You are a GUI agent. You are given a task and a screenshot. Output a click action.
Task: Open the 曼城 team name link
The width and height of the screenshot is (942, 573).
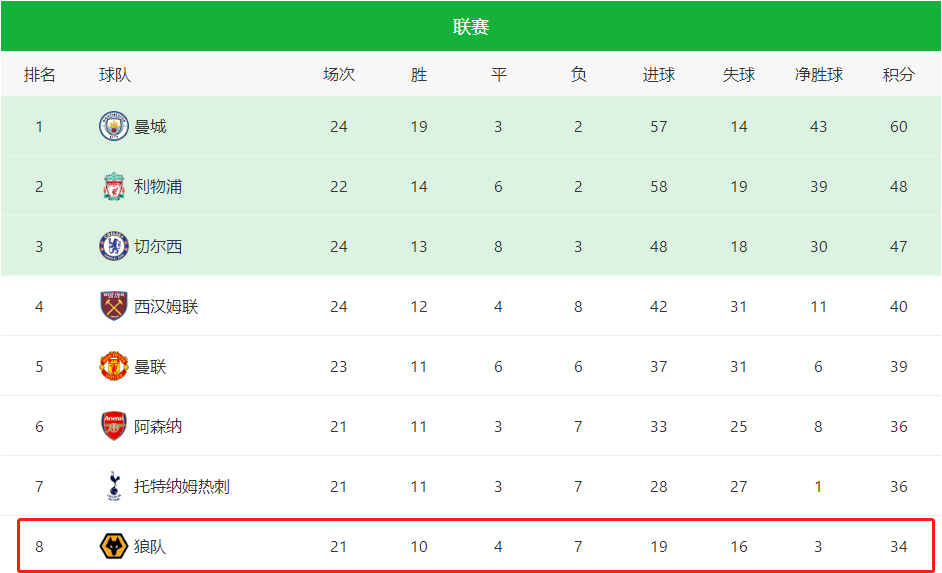tap(150, 127)
